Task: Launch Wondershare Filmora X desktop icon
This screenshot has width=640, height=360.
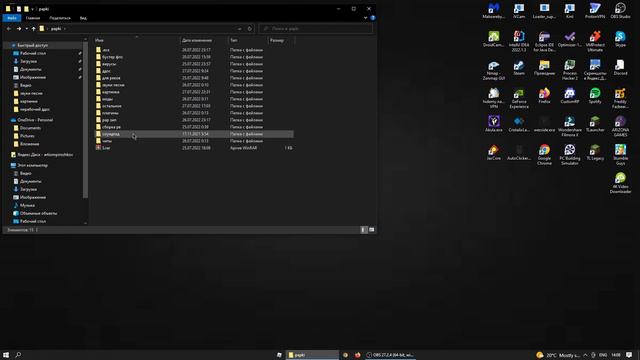Action: [569, 127]
